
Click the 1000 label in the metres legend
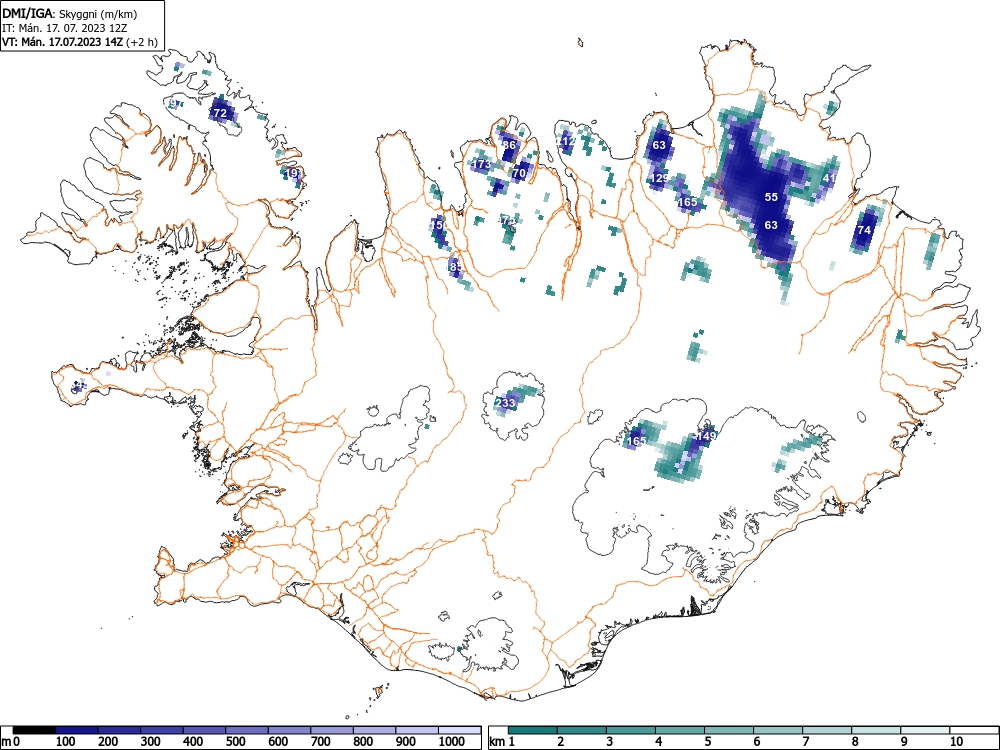(452, 742)
